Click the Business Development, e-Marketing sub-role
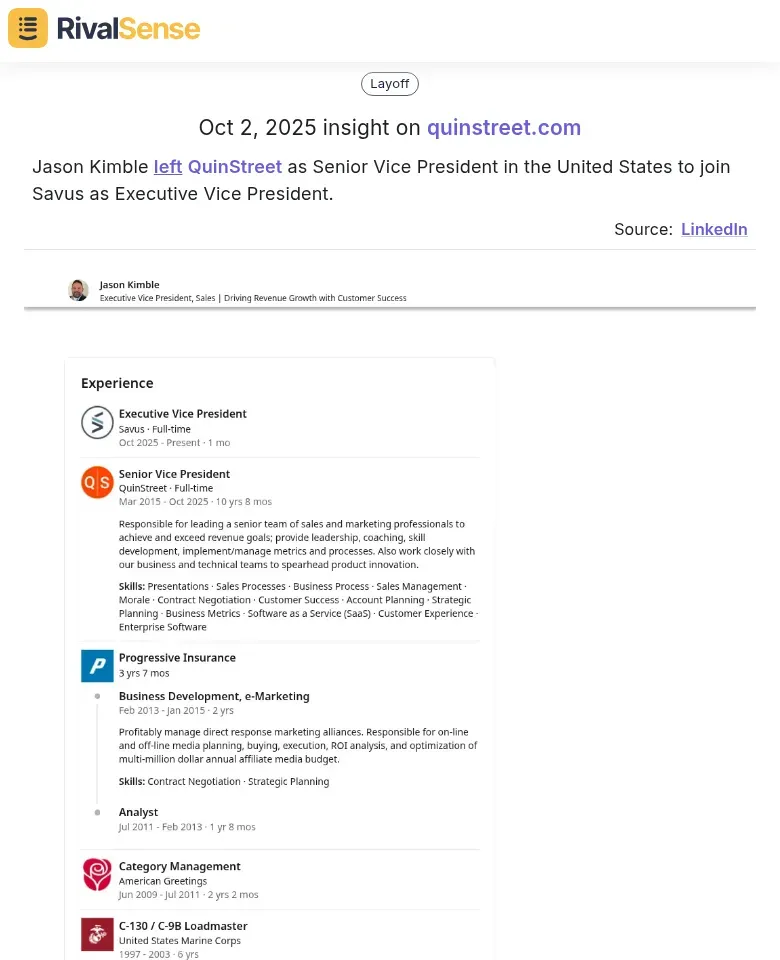780x960 pixels. [x=214, y=695]
